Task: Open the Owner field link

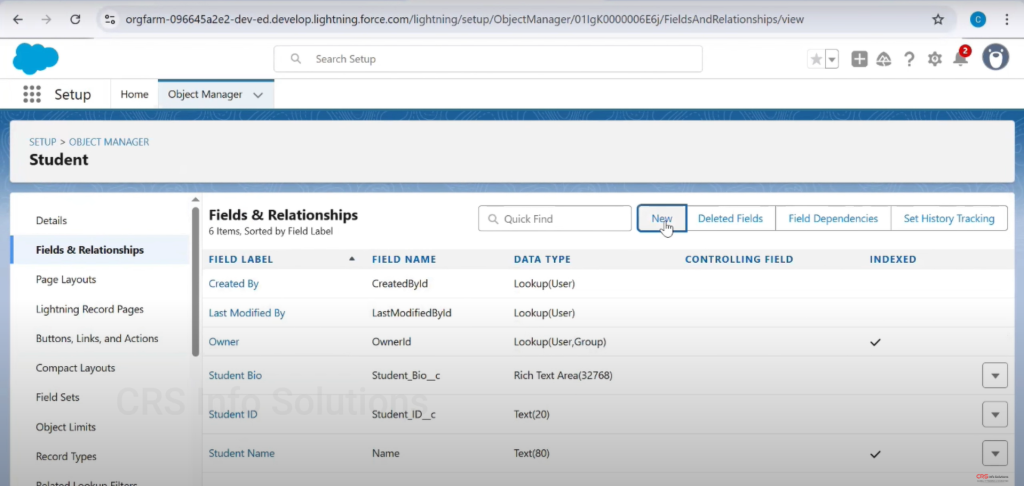Action: click(x=223, y=342)
